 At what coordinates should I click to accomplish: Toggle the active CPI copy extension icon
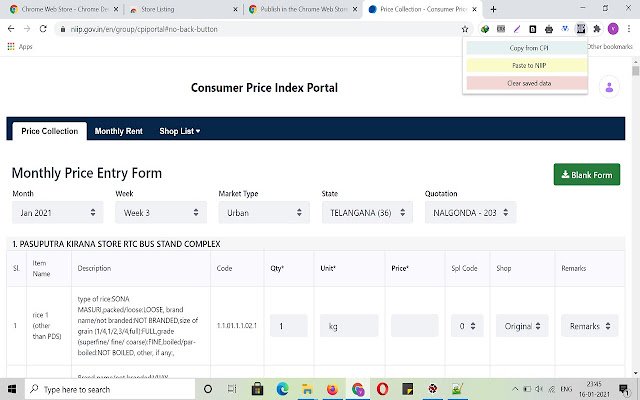(x=581, y=29)
